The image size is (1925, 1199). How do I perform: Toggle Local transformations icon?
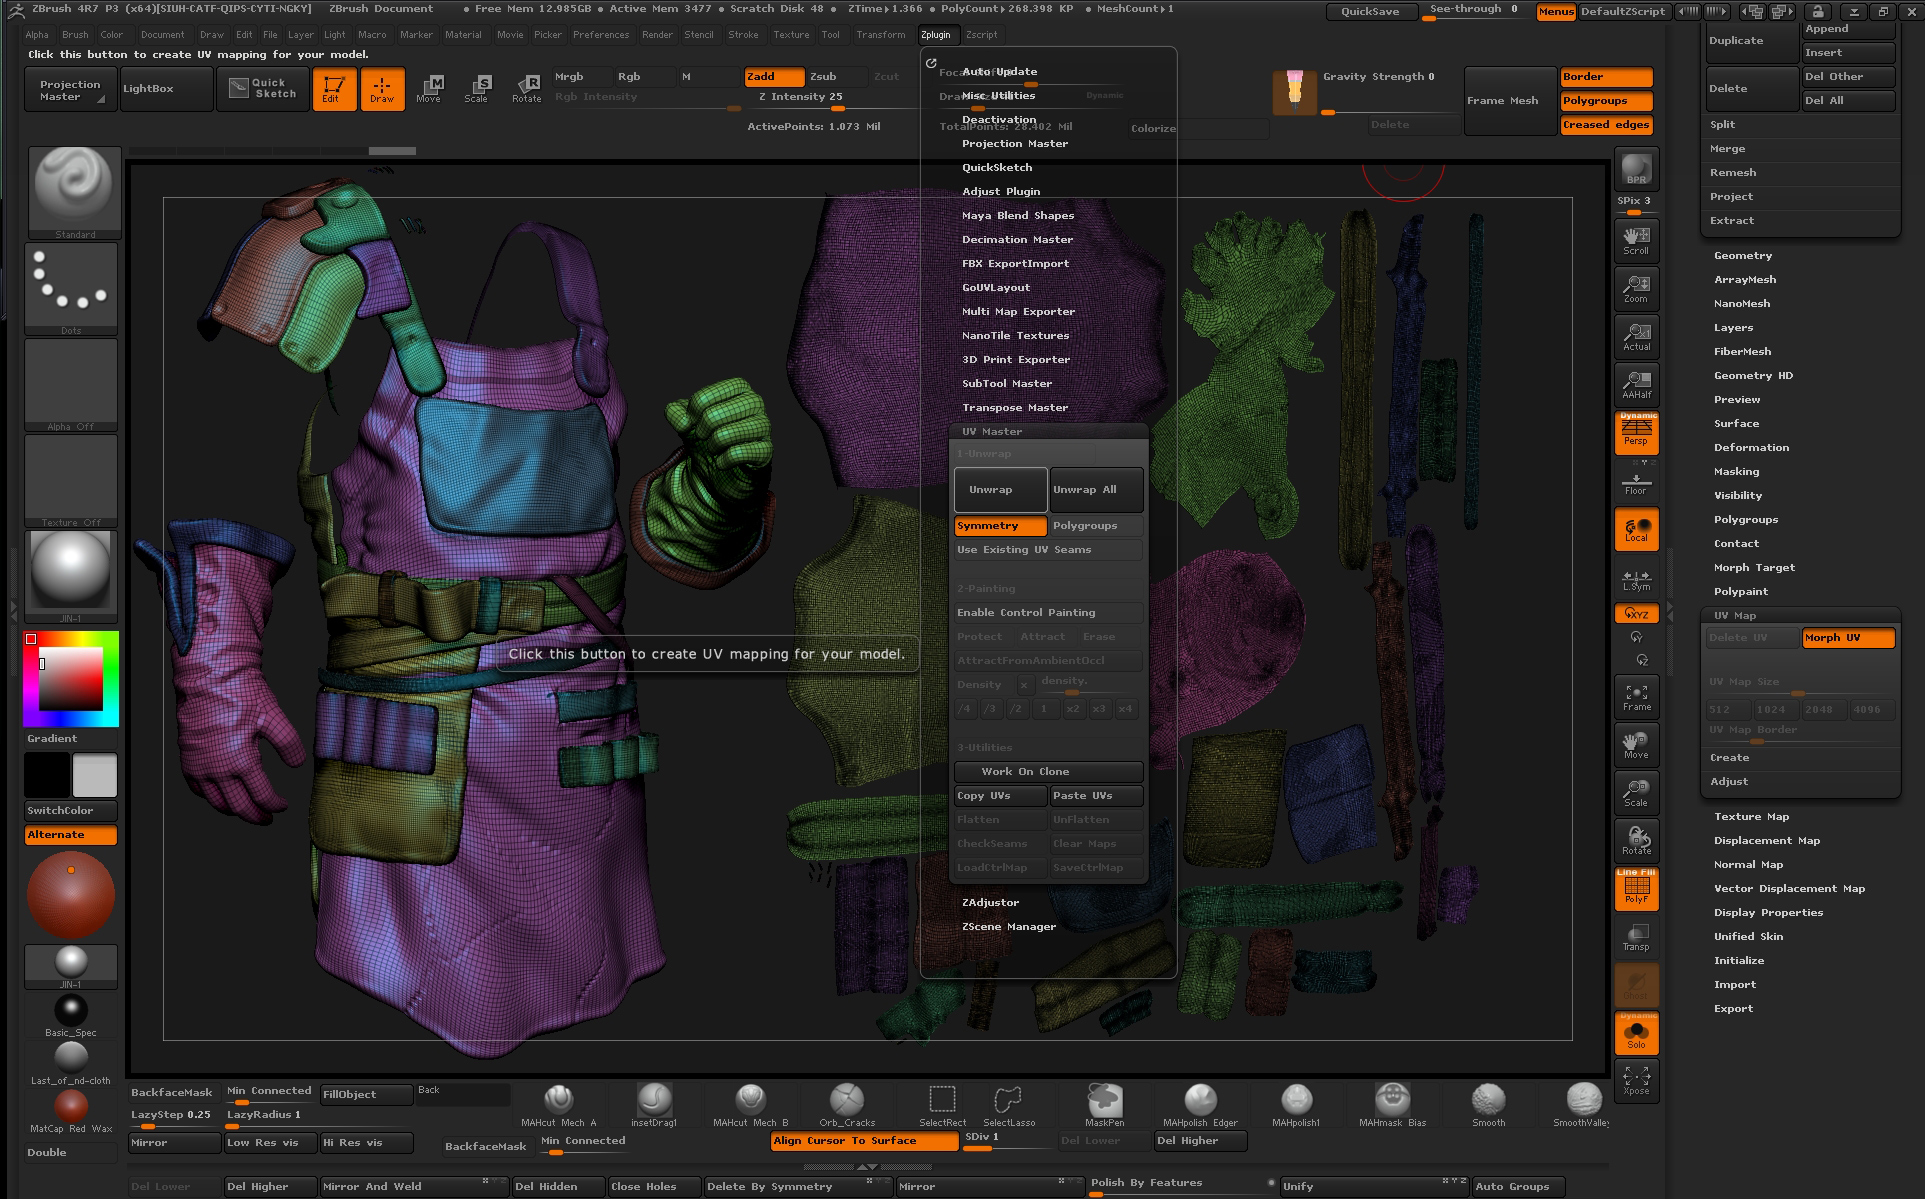(x=1636, y=529)
